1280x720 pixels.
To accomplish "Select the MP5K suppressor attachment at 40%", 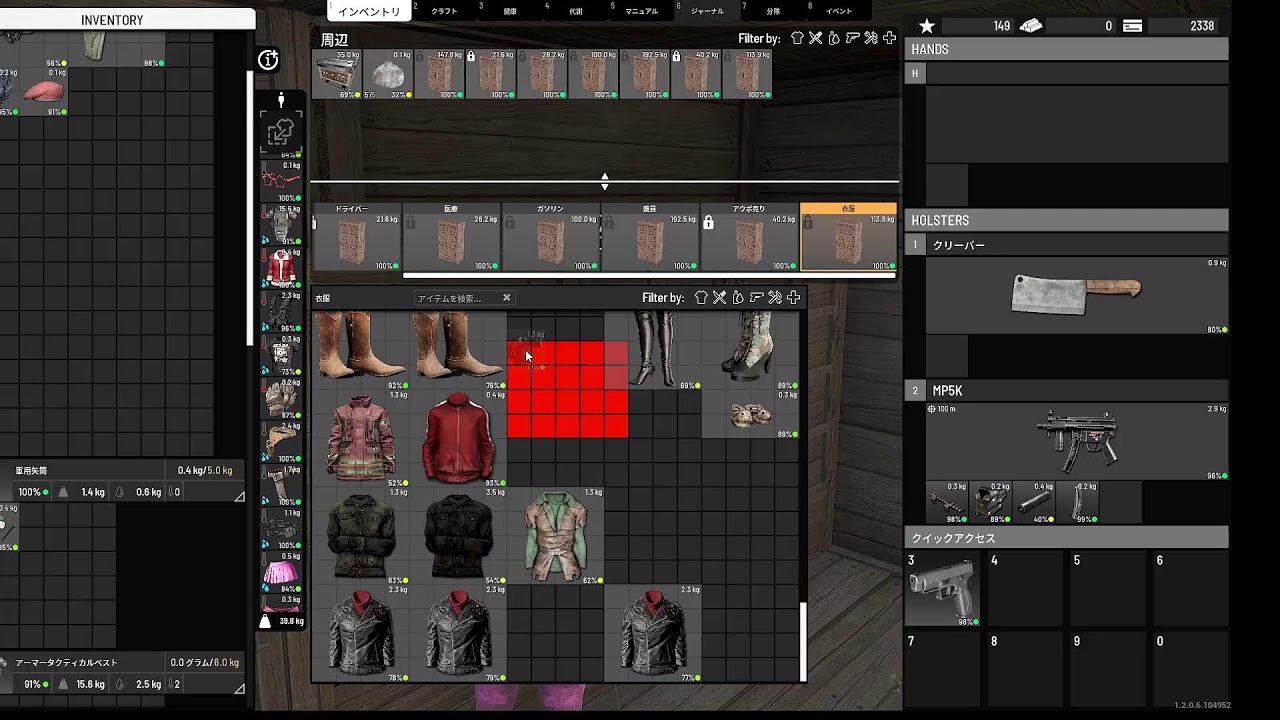I will coord(1035,502).
